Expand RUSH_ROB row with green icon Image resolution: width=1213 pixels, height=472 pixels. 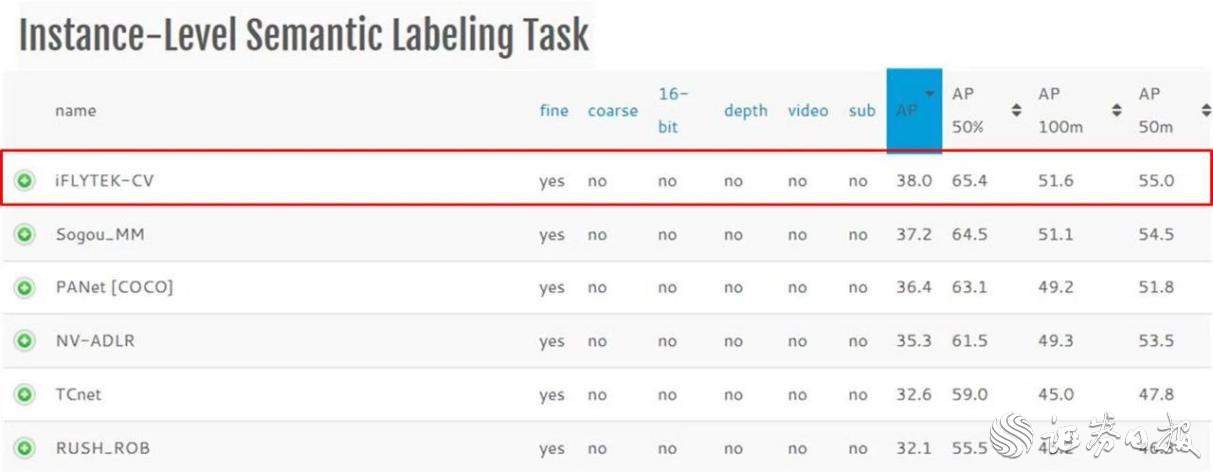[x=24, y=448]
